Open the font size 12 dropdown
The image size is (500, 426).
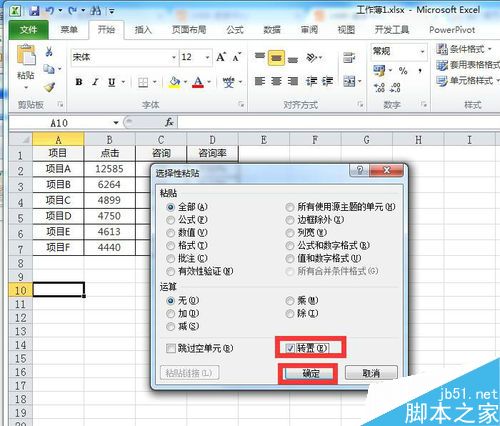pyautogui.click(x=207, y=57)
